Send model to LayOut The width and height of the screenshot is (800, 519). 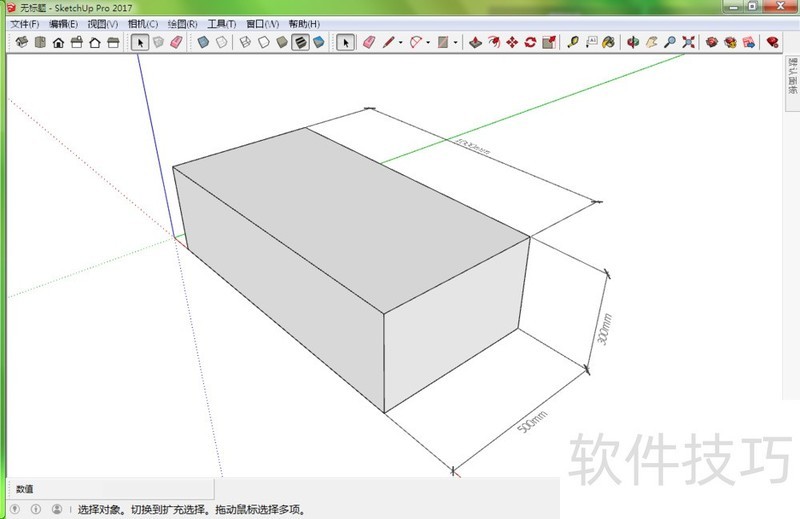(x=748, y=42)
